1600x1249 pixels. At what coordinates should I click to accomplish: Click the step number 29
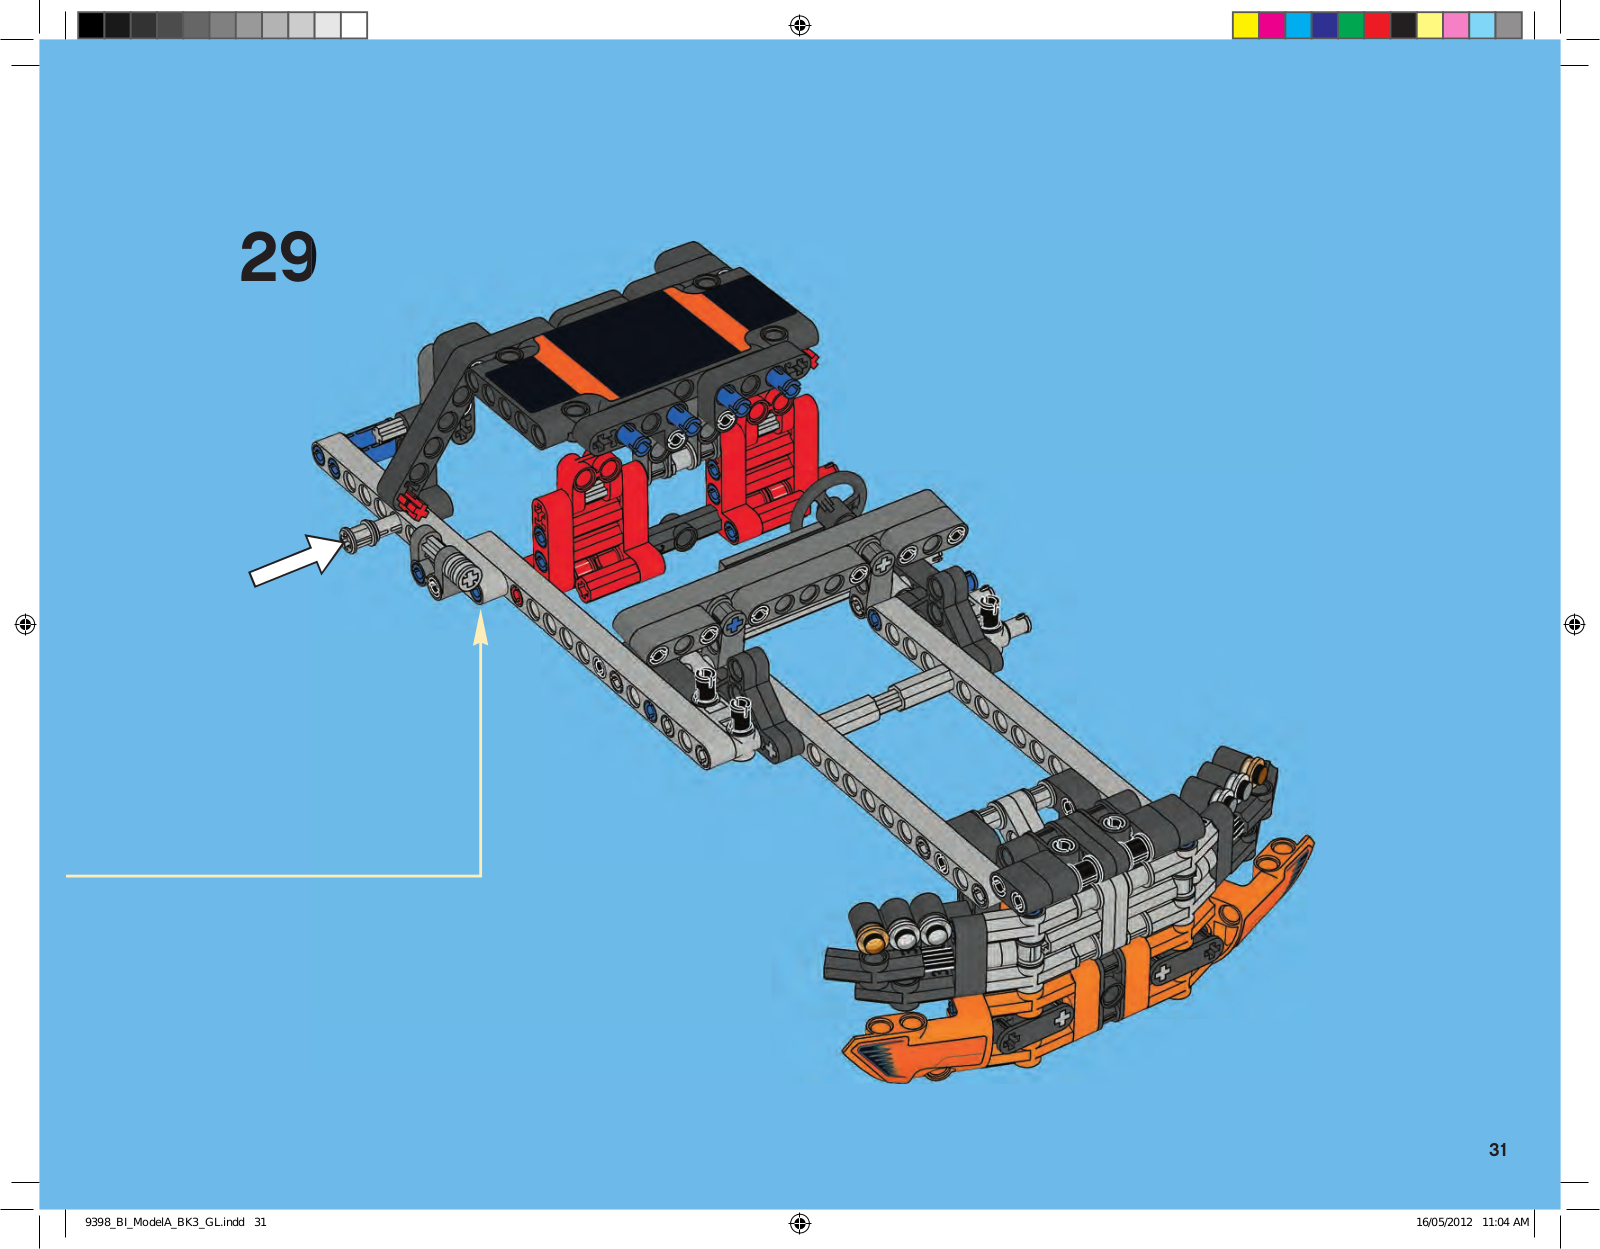(x=278, y=257)
